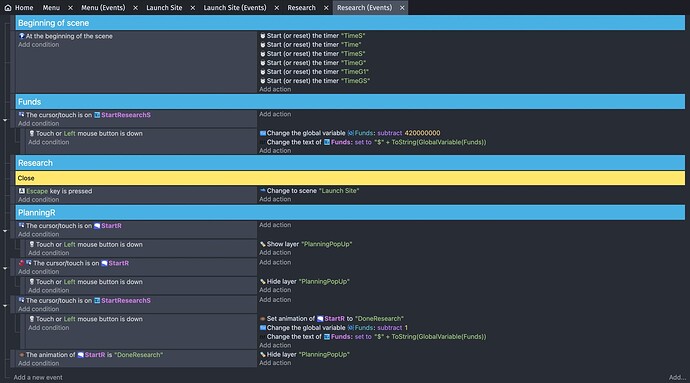Click the timer icon of the "TimeG1" action
The width and height of the screenshot is (690, 383).
(x=263, y=71)
